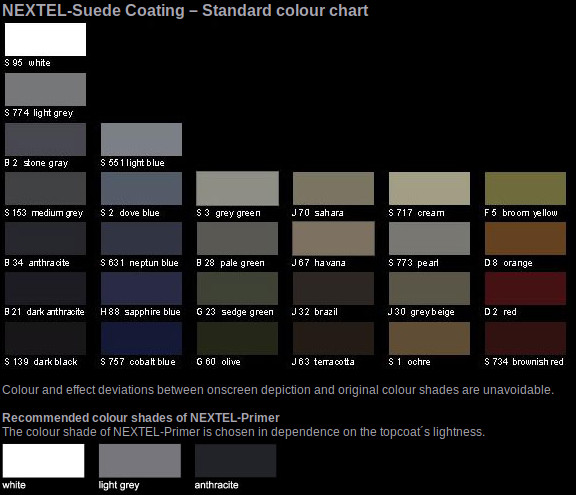Select the J 30 grey beige swatch
The width and height of the screenshot is (576, 495).
coord(429,288)
